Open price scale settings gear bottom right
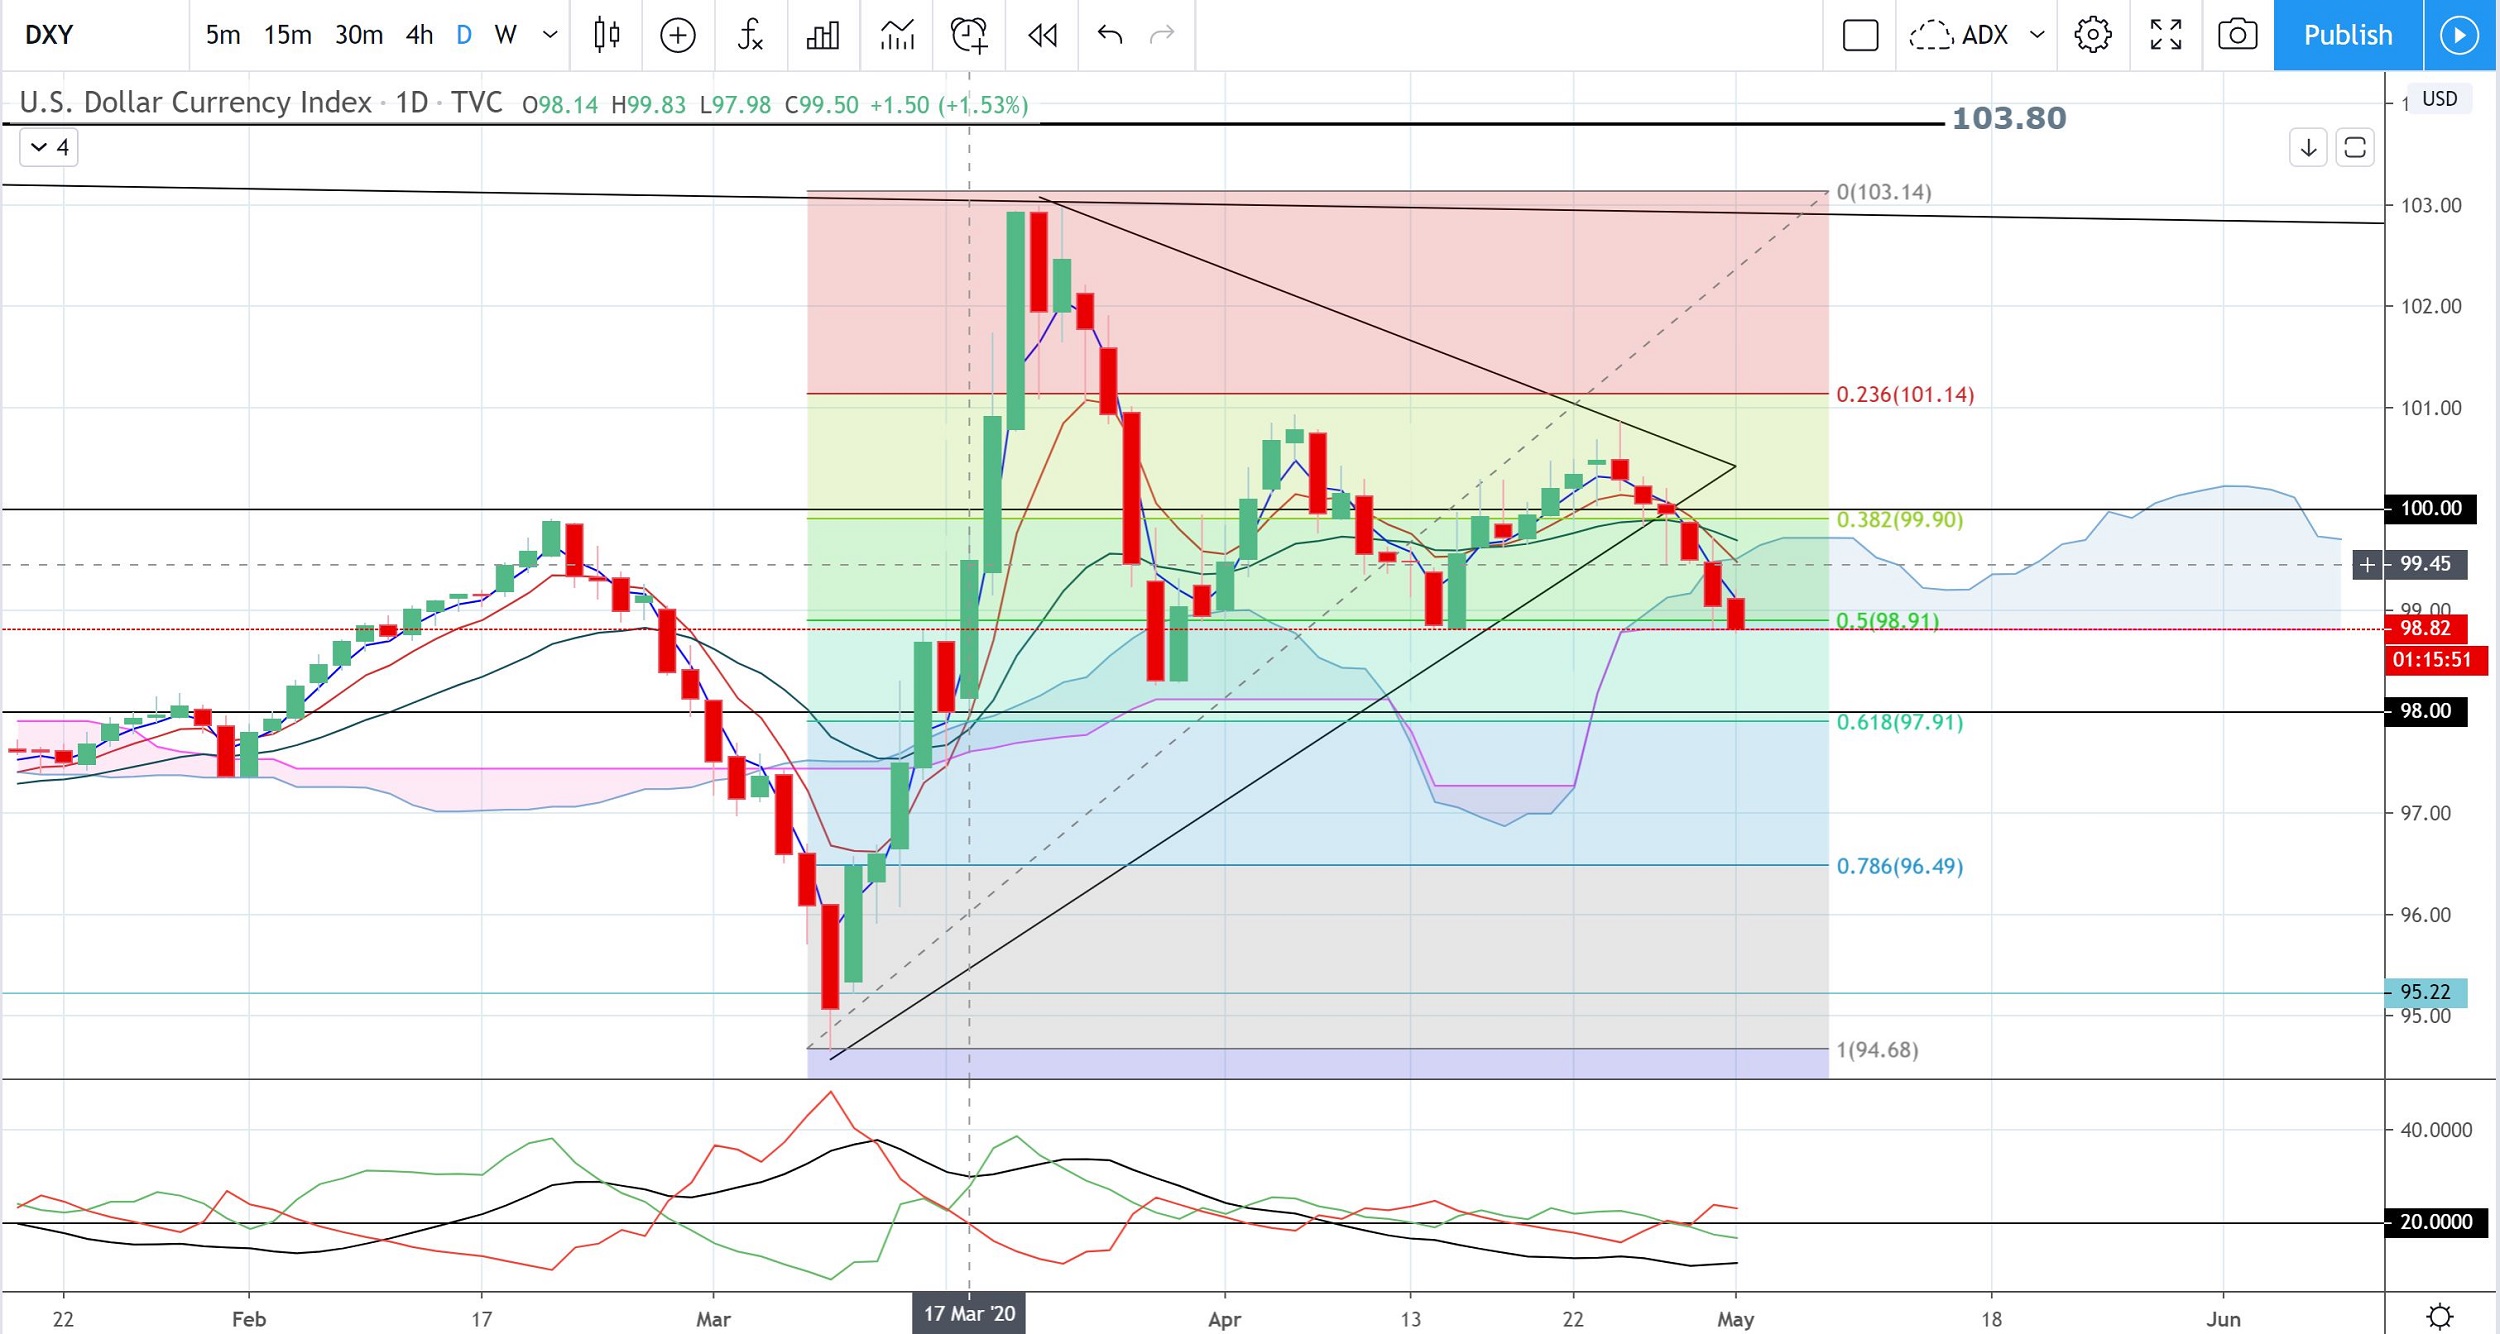This screenshot has width=2500, height=1334. coord(2440,1316)
